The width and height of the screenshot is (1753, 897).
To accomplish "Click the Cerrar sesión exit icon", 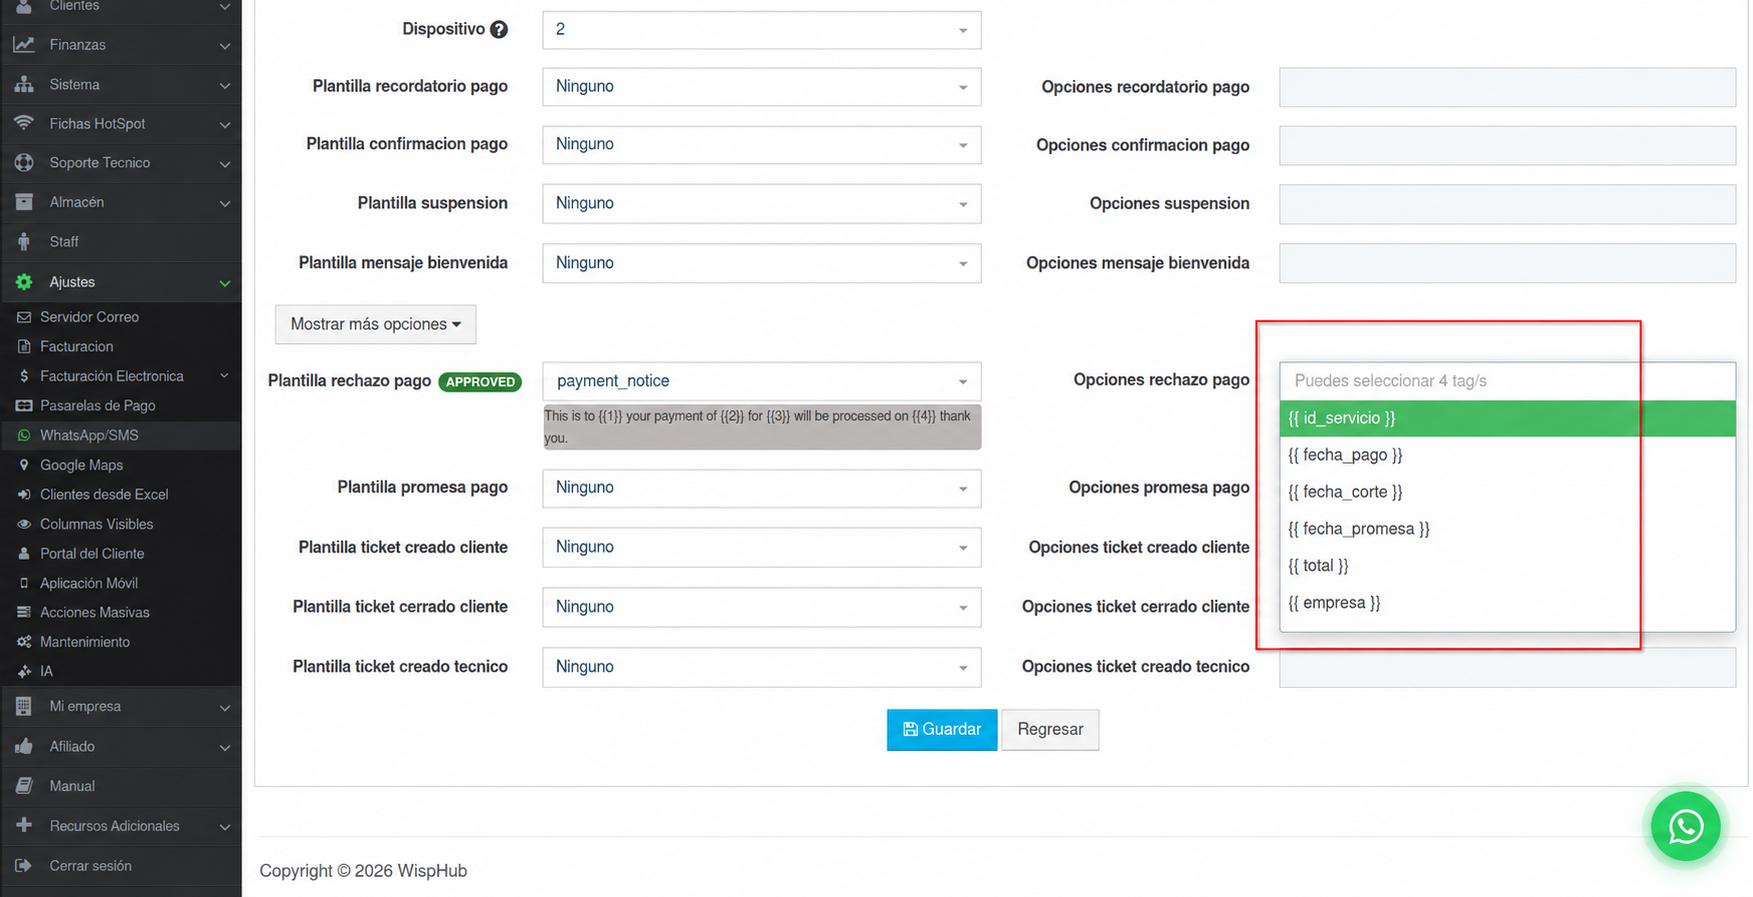I will tap(24, 866).
